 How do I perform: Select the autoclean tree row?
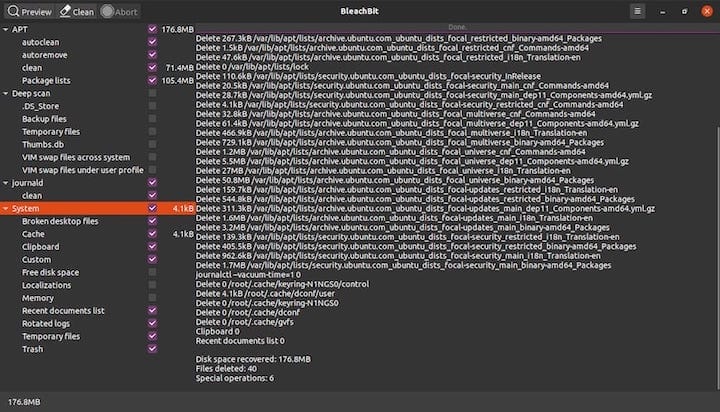[97, 42]
